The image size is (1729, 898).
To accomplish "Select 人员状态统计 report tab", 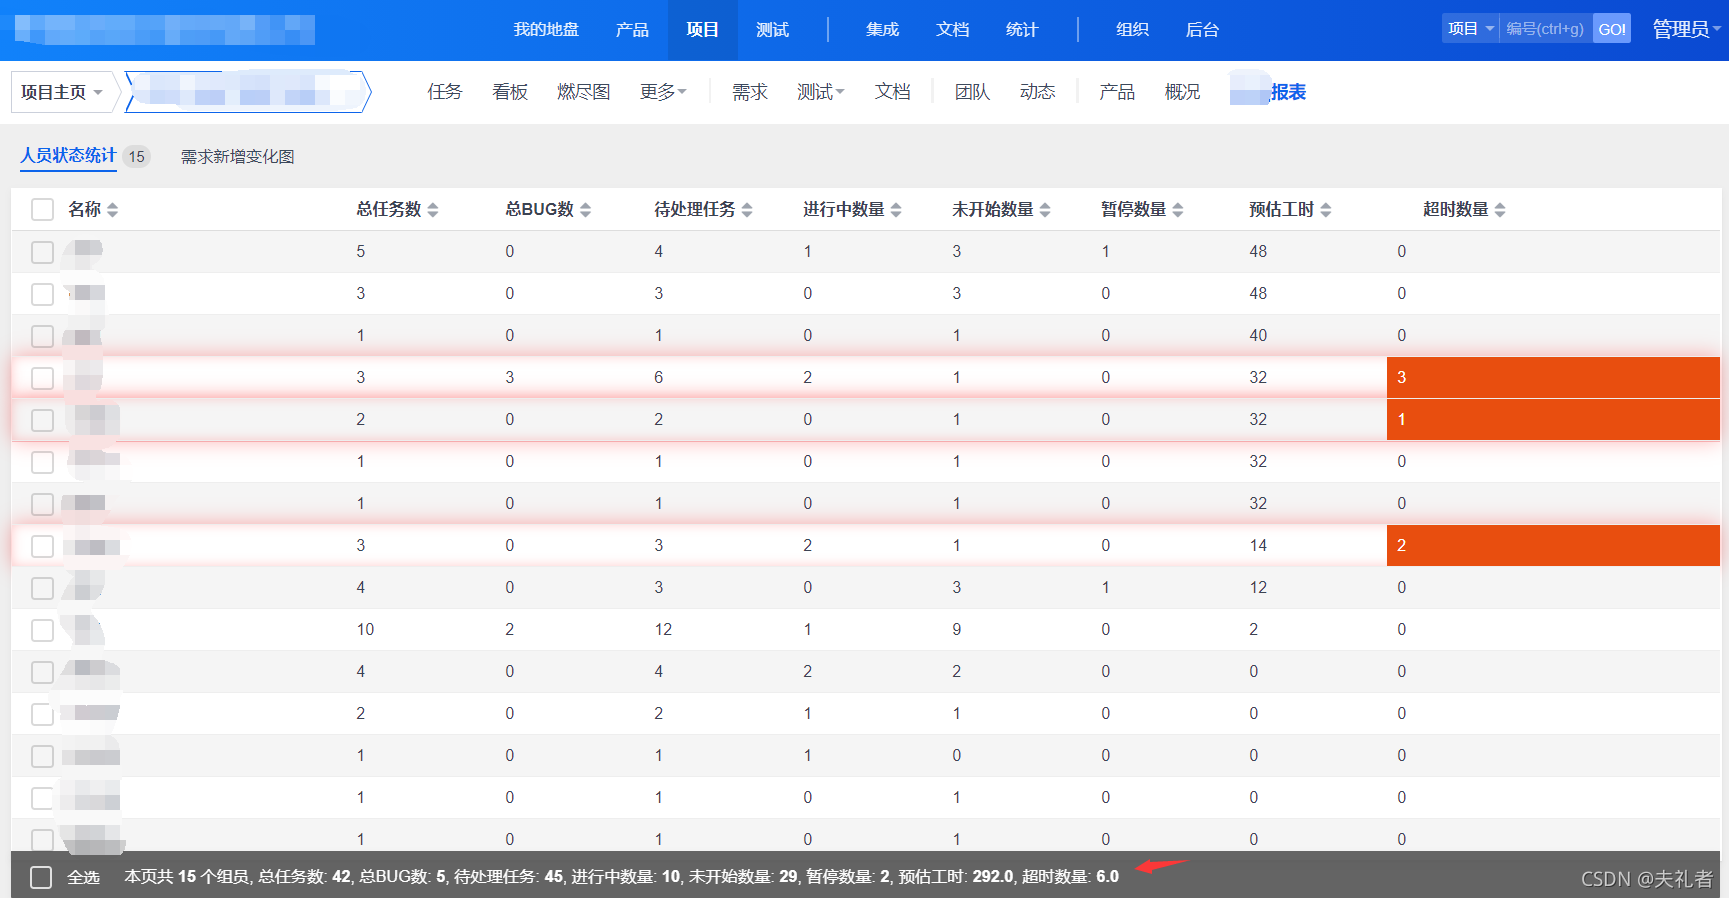I will 69,155.
